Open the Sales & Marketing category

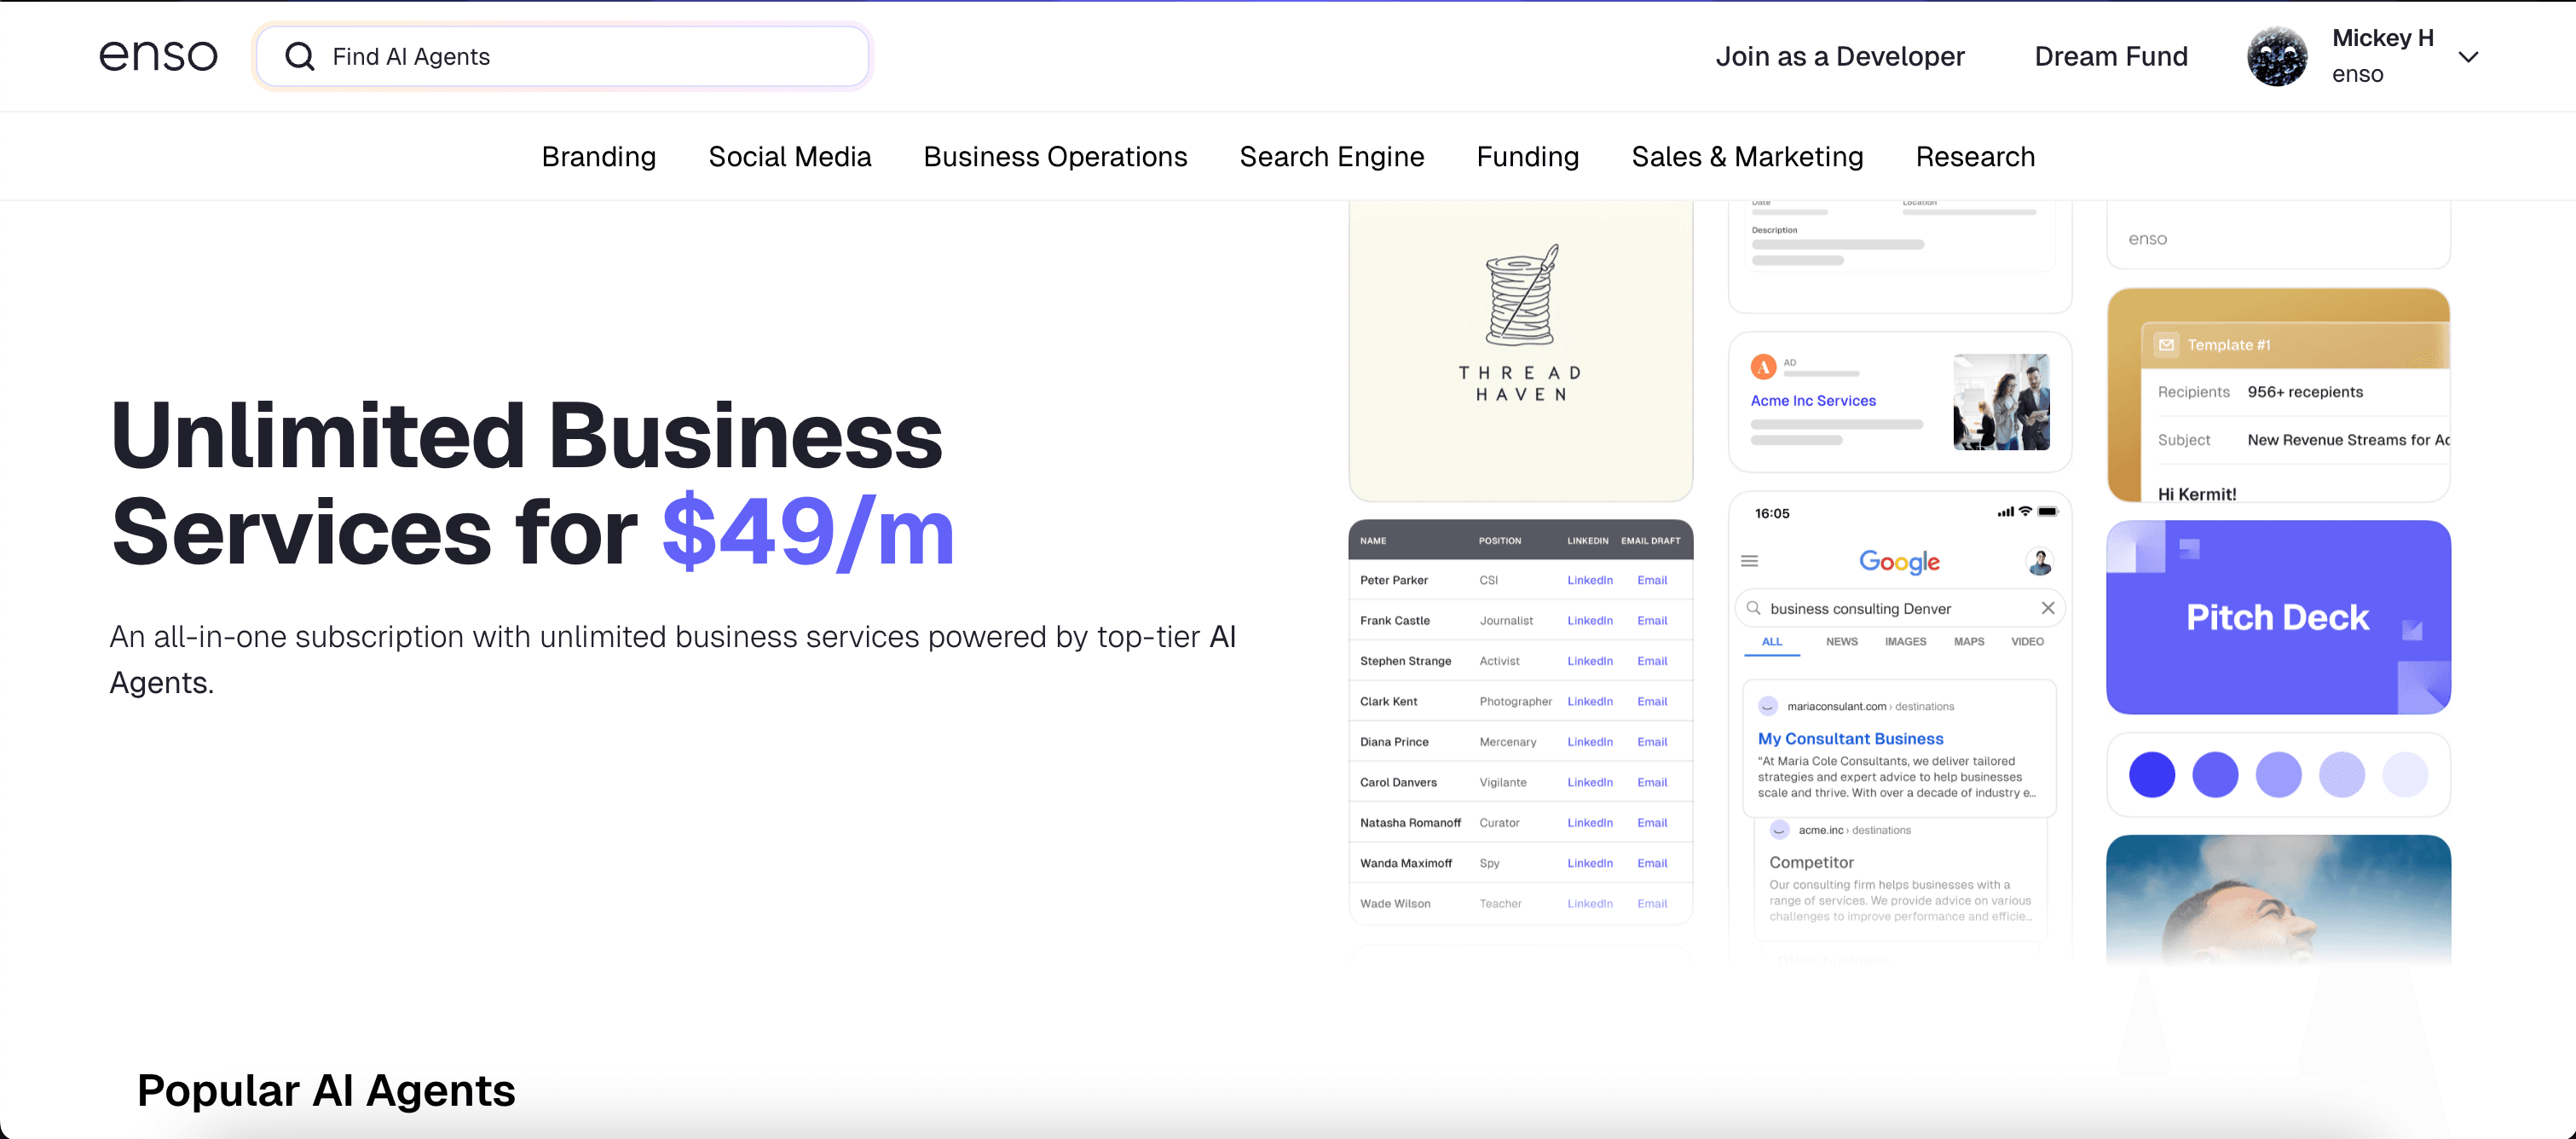point(1747,157)
